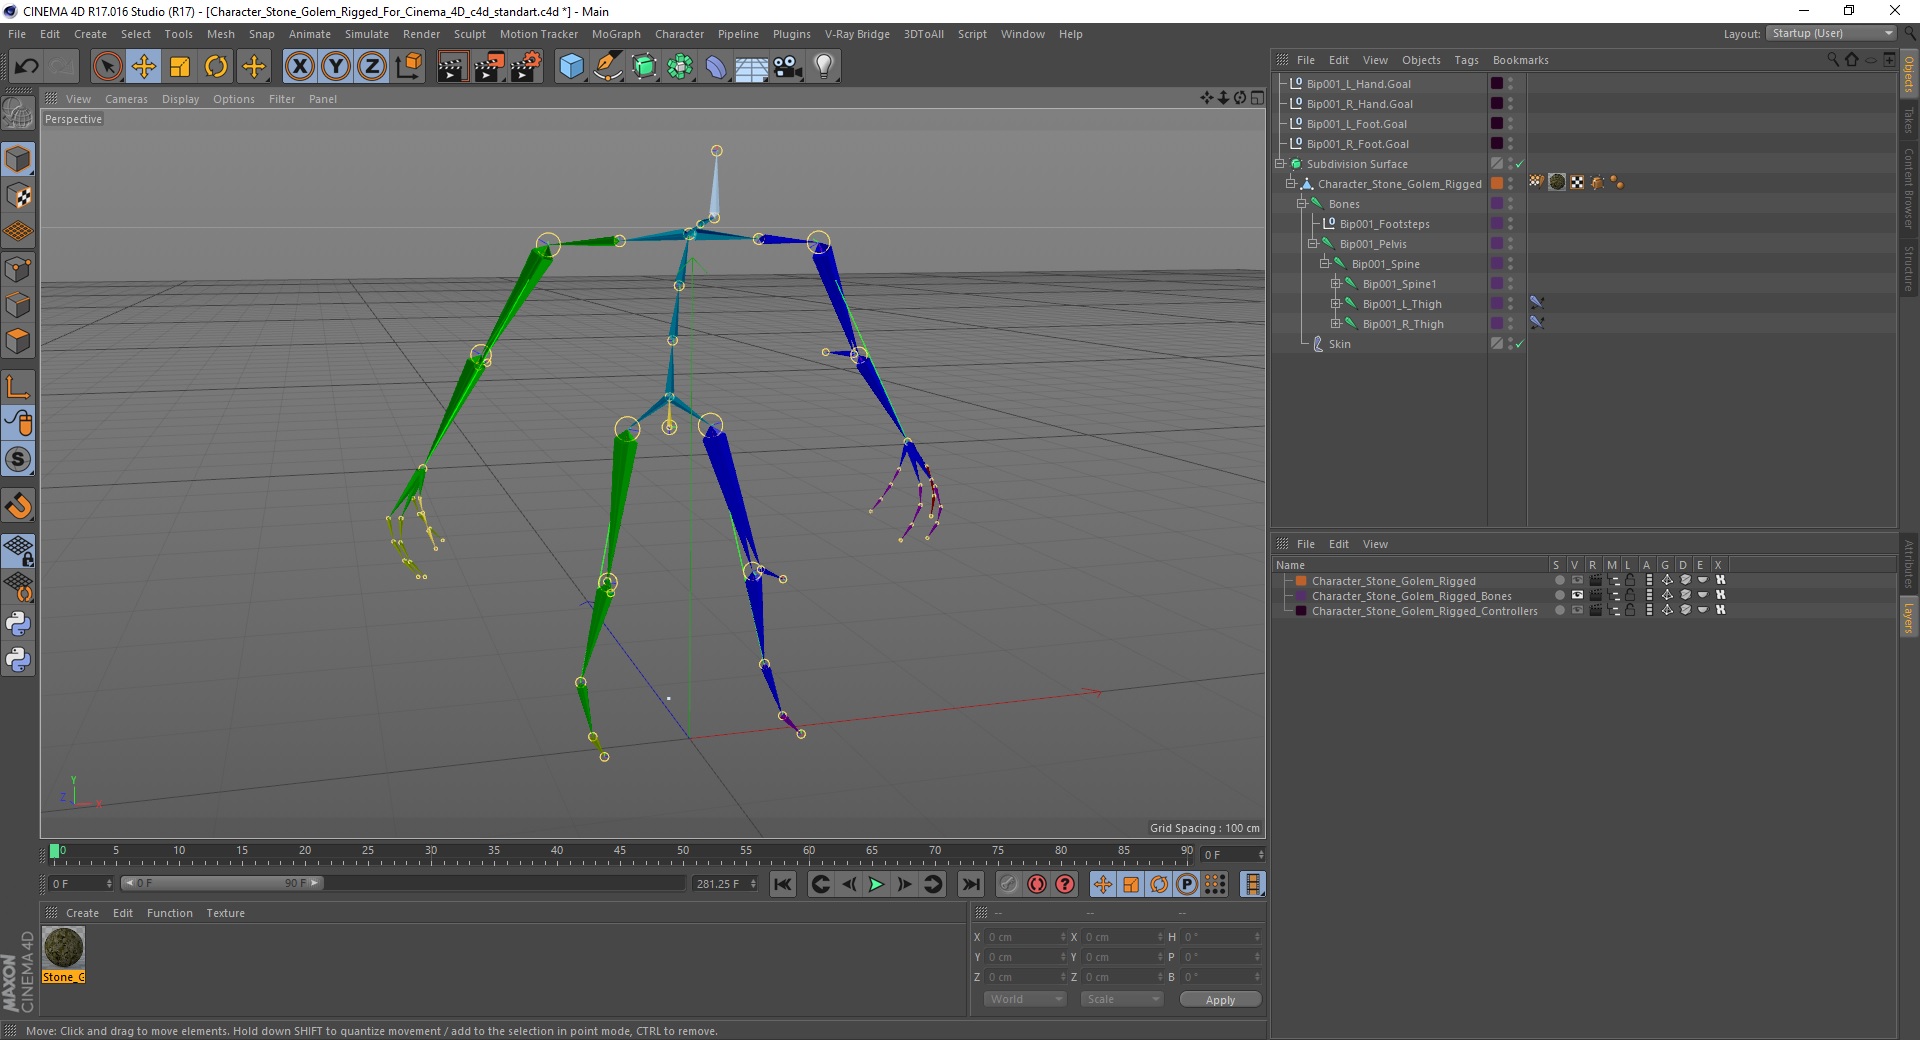Activate the Rotate tool in toolbar
1920x1040 pixels.
(x=216, y=67)
